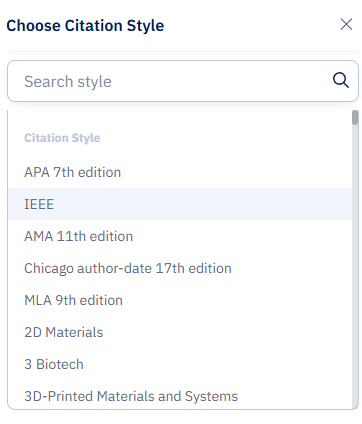Run the style search via magnifier

[x=341, y=81]
